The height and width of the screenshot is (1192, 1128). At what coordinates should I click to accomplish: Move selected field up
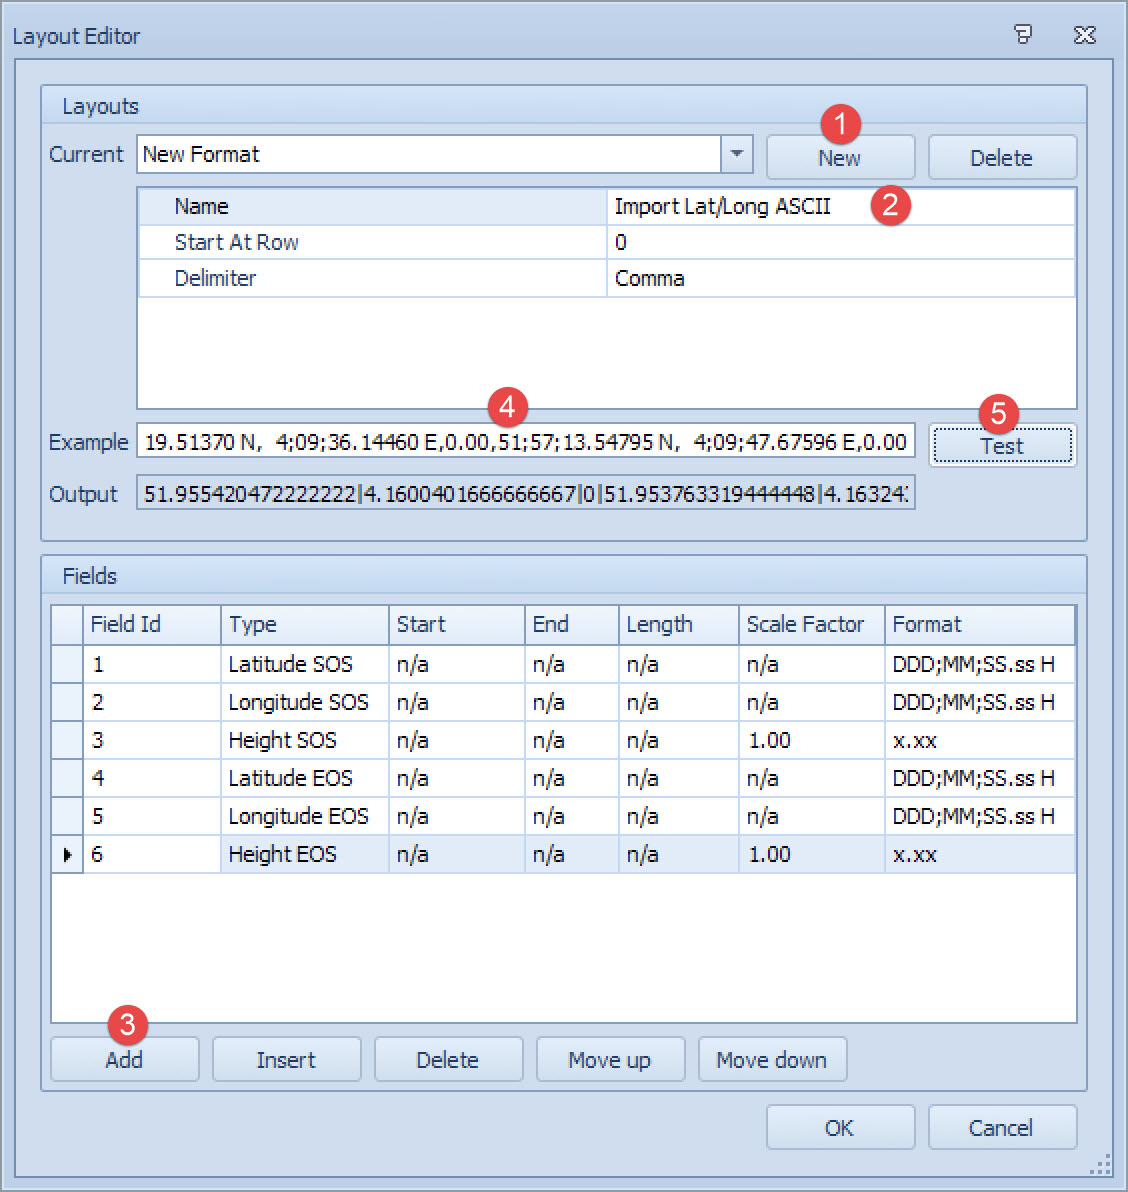click(609, 1060)
